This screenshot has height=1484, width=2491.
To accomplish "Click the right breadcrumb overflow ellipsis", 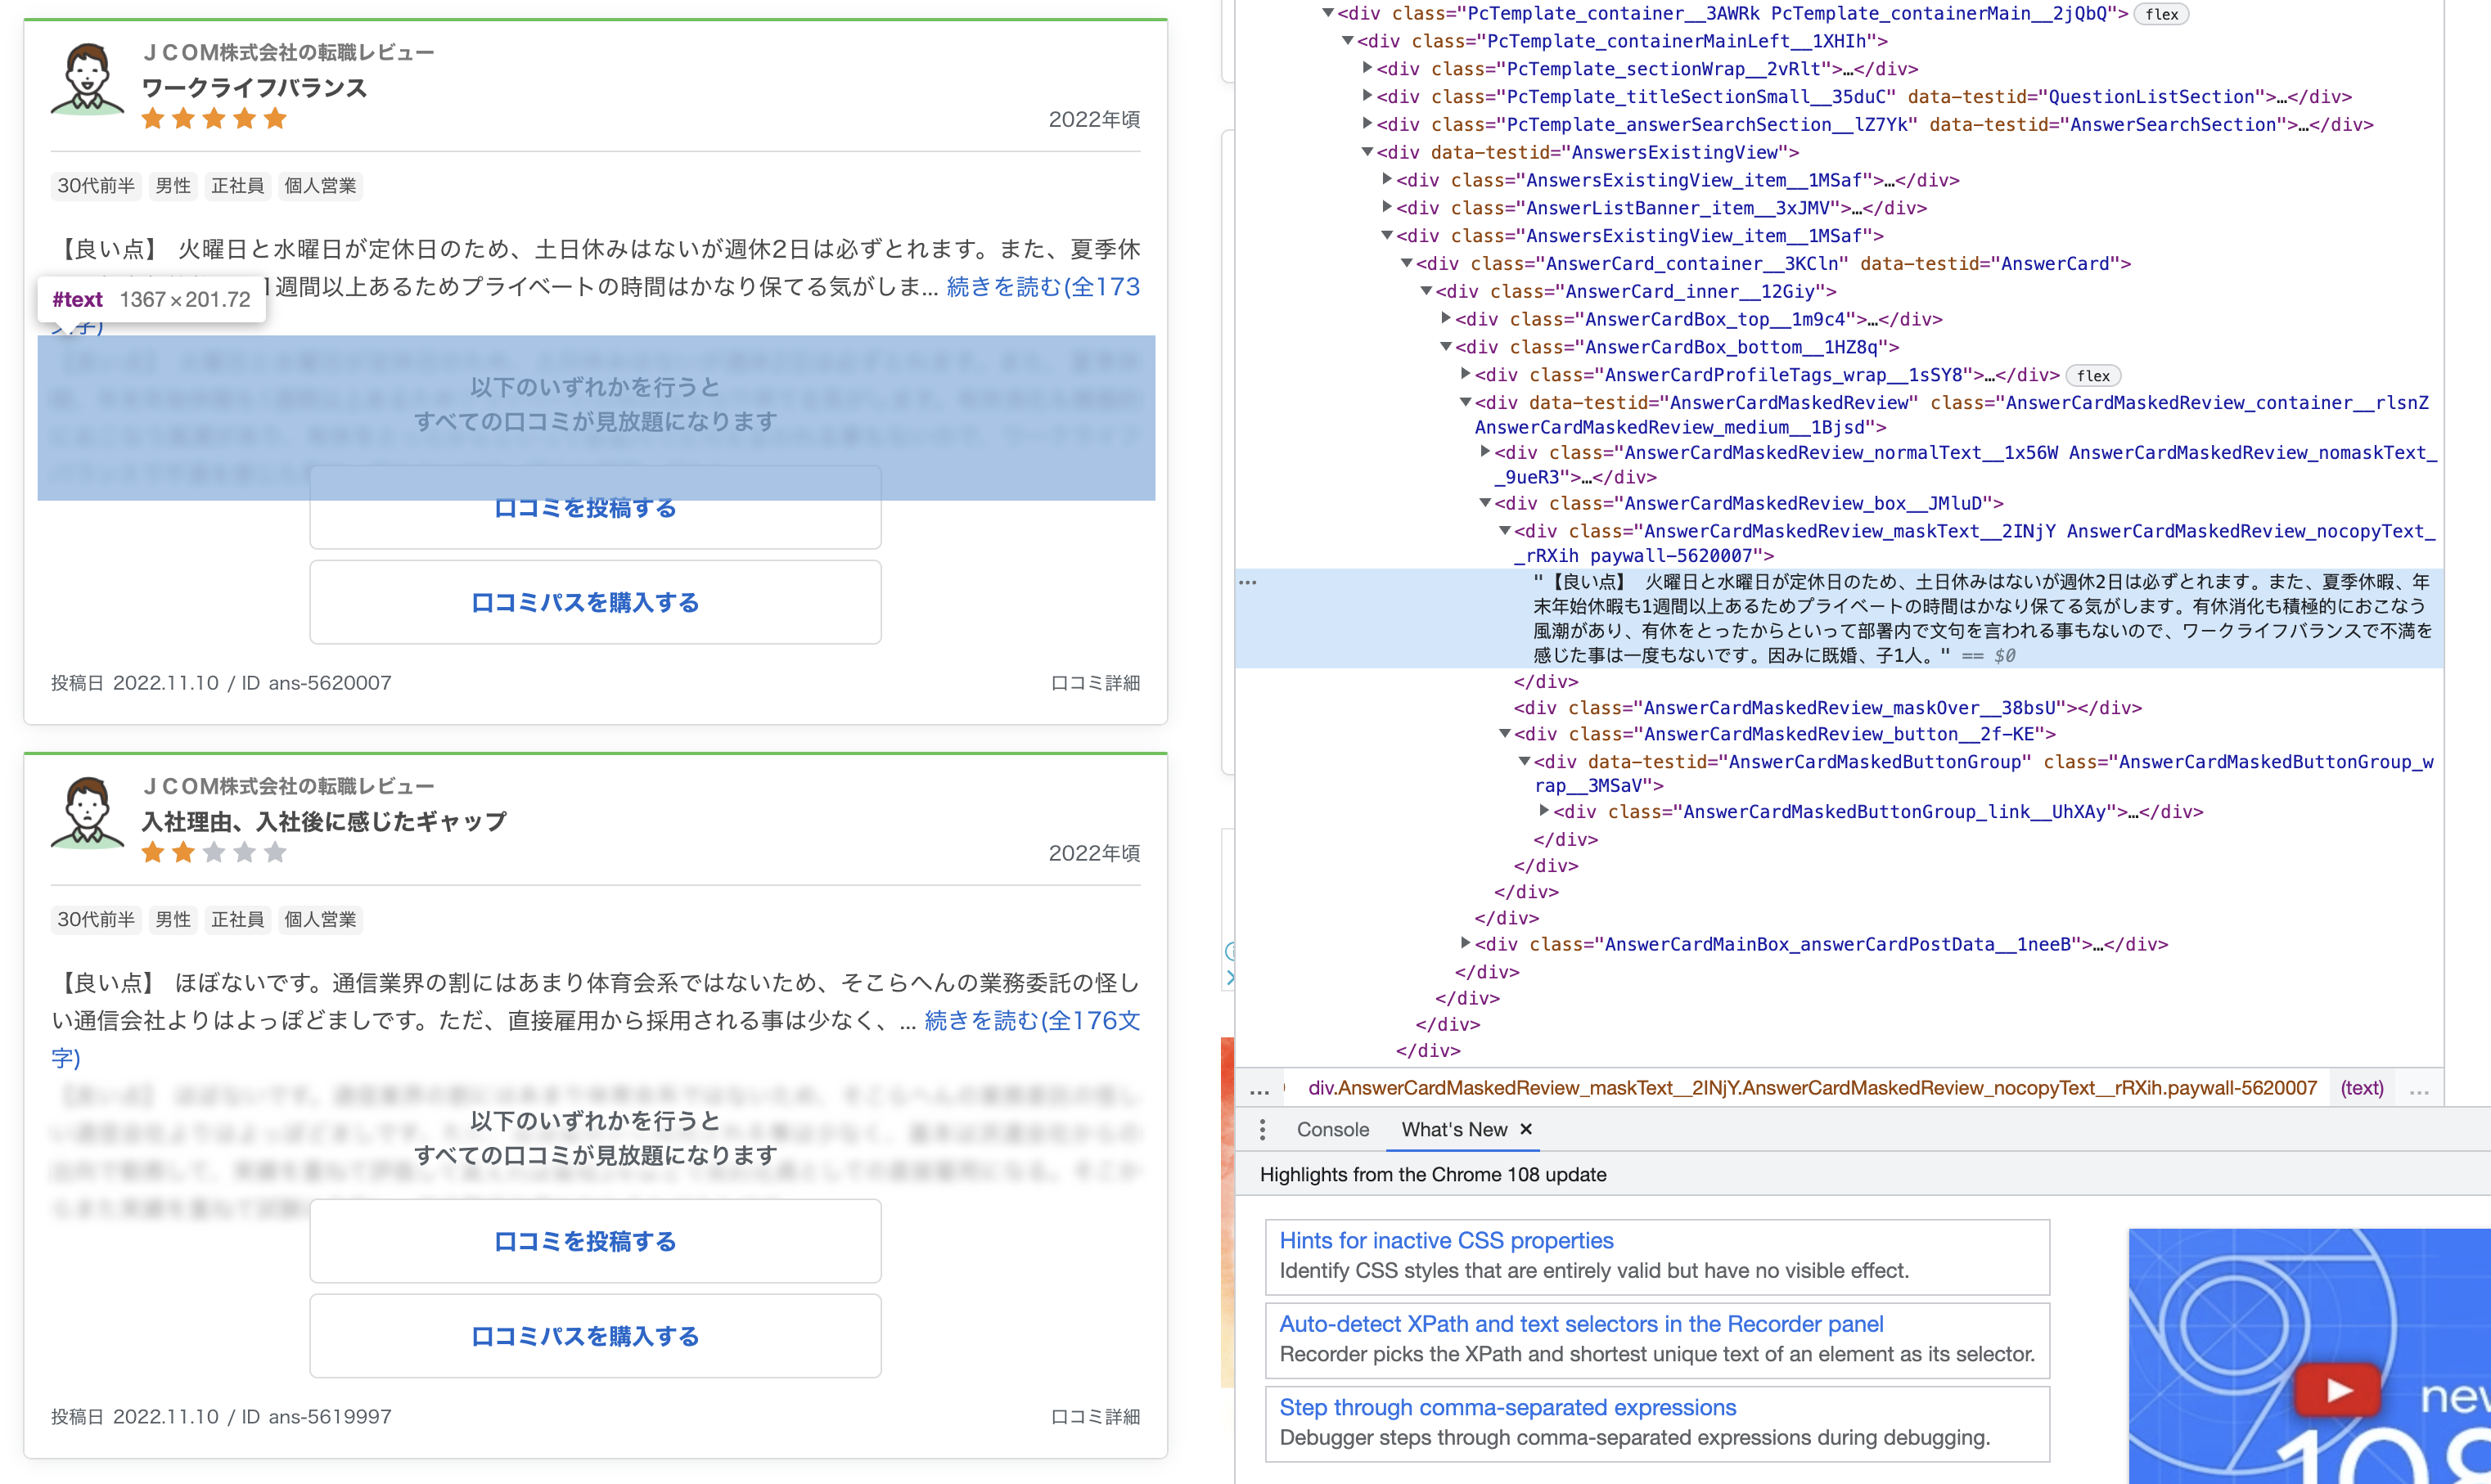I will click(2419, 1089).
